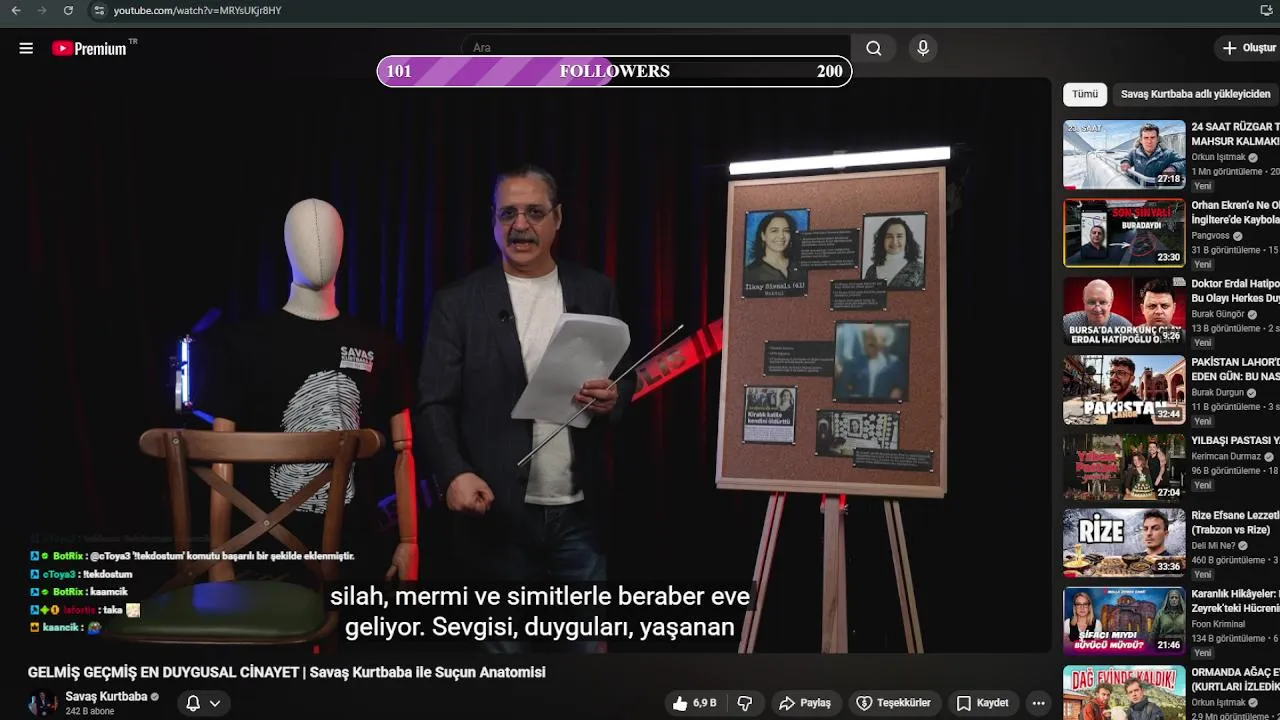
Task: Open Rize Efsane Lezzetleri video thumbnail
Action: [1124, 545]
